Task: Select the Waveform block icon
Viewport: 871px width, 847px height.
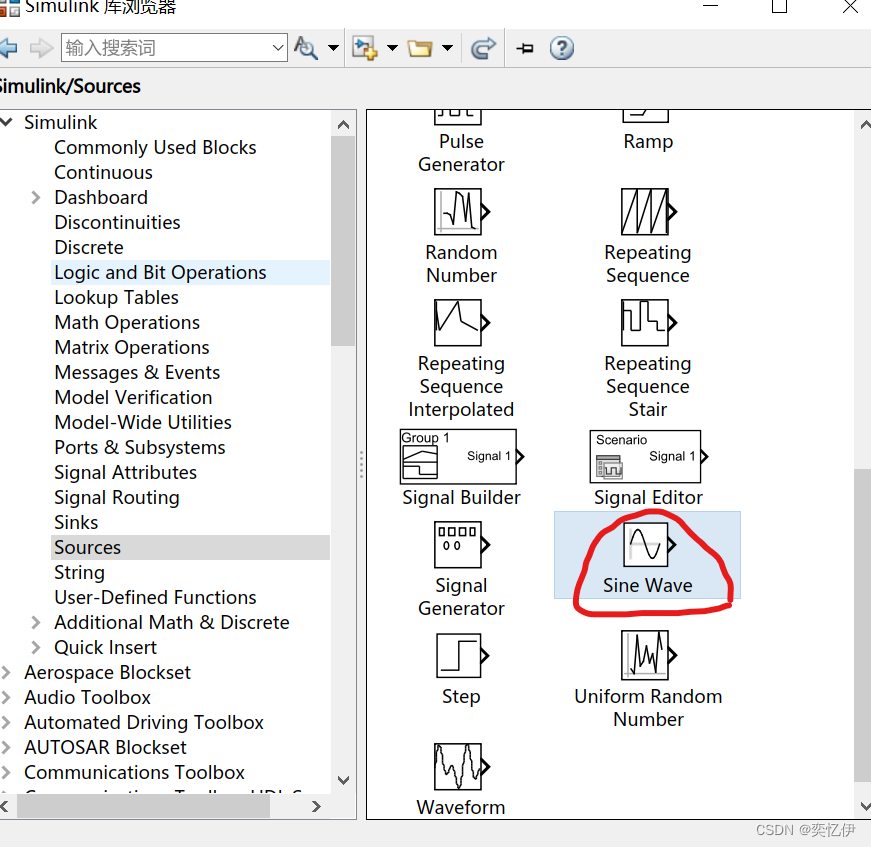Action: click(x=462, y=766)
